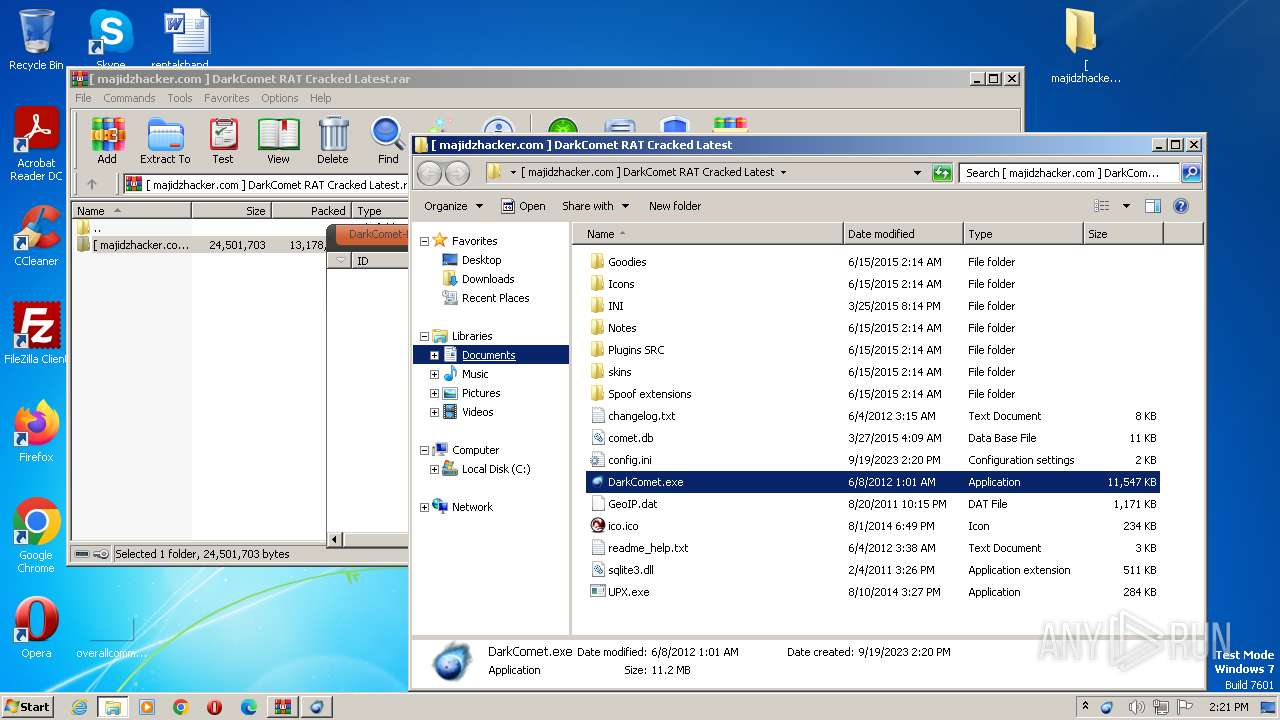Open the change view dropdown arrow
The height and width of the screenshot is (720, 1280).
(1126, 206)
